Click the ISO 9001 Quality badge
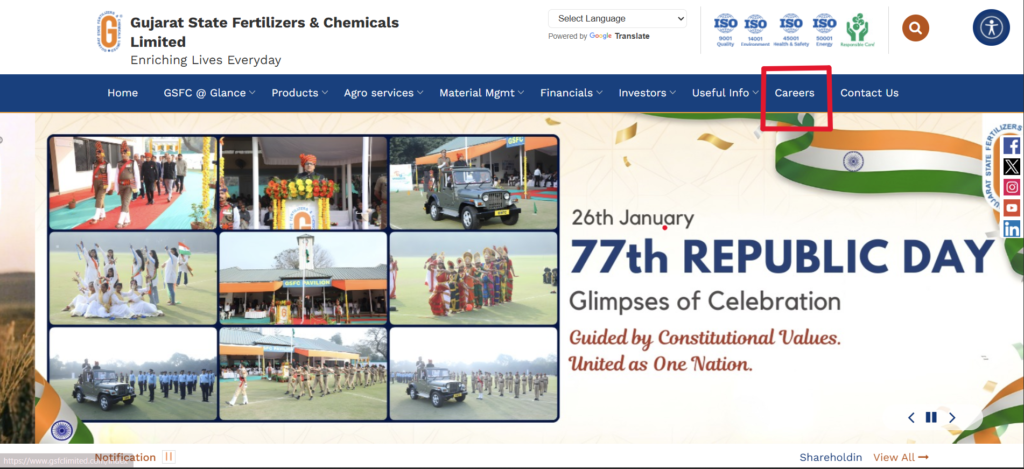The height and width of the screenshot is (469, 1024). (725, 31)
